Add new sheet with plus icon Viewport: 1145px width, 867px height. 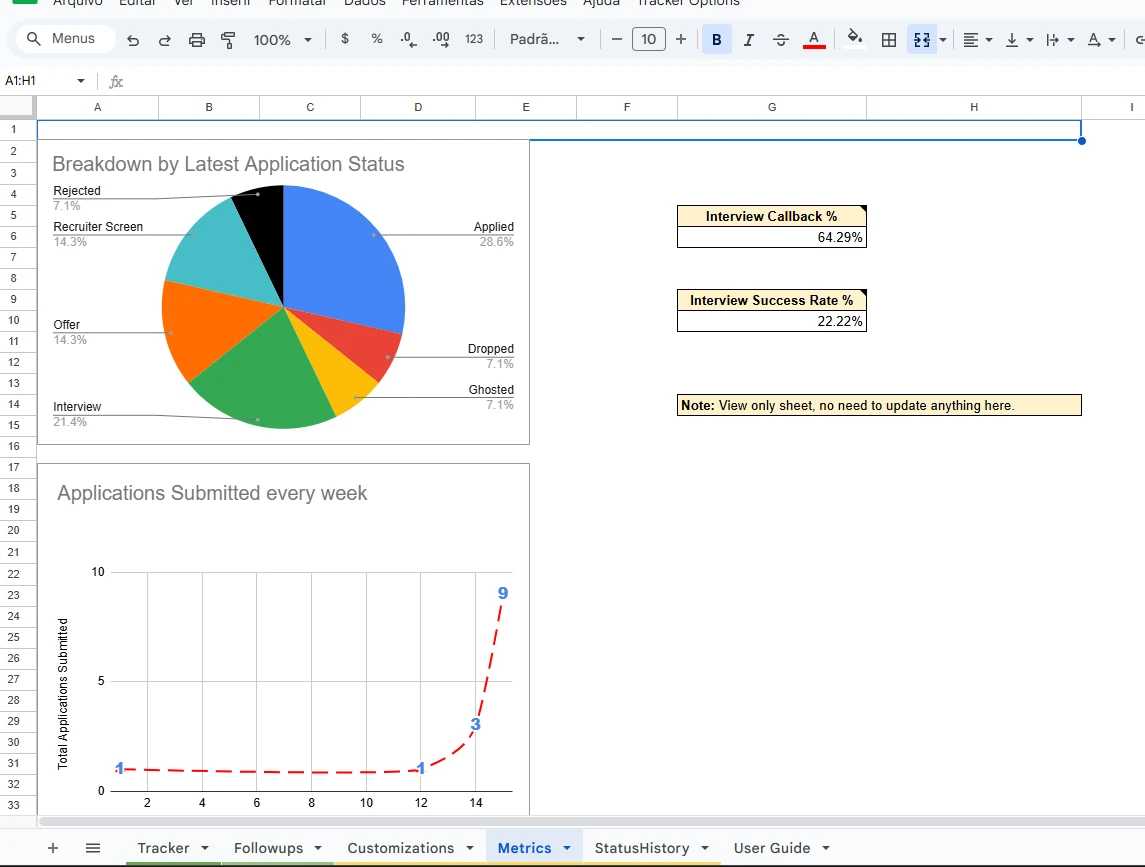(x=53, y=848)
